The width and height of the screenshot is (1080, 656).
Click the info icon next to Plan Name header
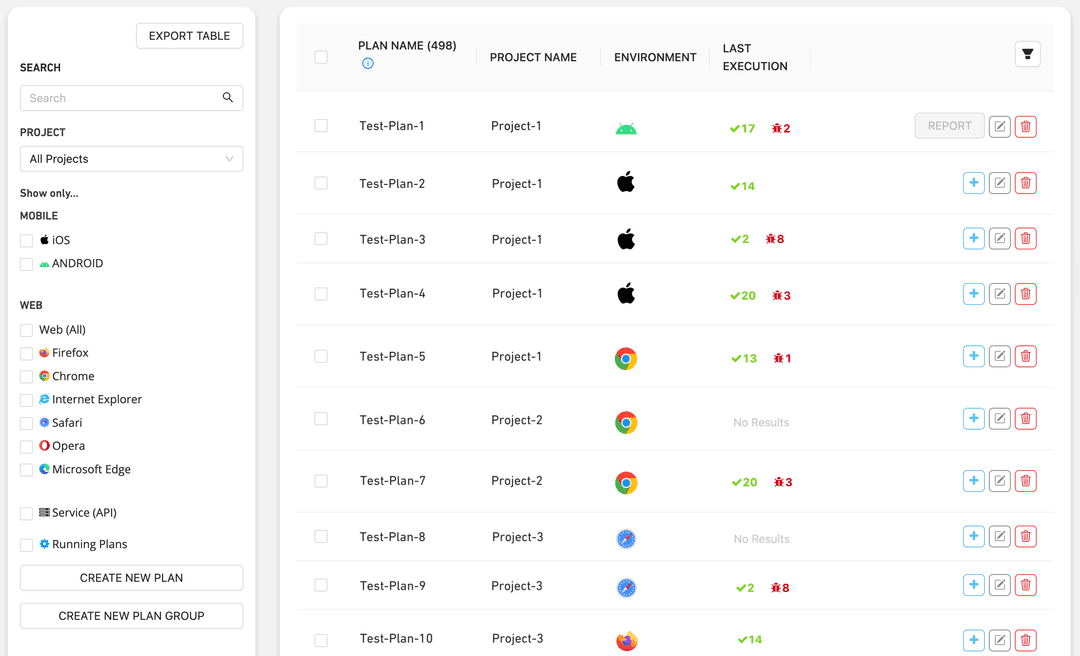(x=368, y=63)
